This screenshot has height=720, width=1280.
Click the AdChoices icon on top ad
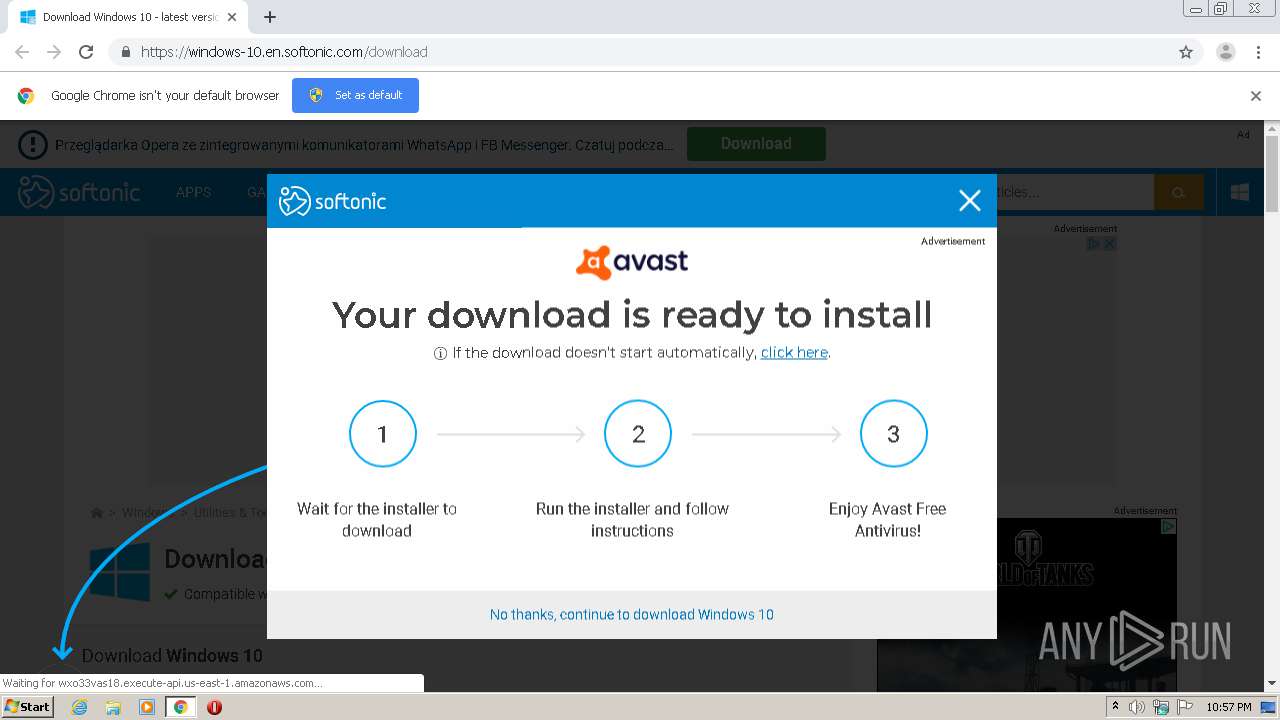pos(1094,243)
